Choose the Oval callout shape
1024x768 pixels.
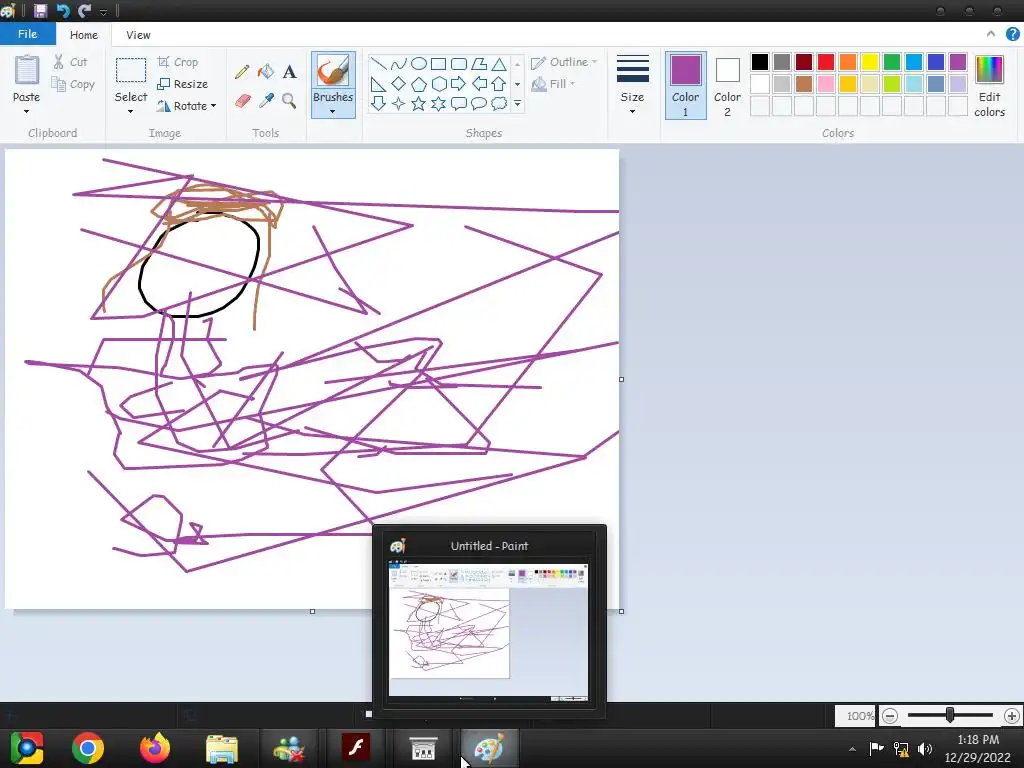coord(479,103)
